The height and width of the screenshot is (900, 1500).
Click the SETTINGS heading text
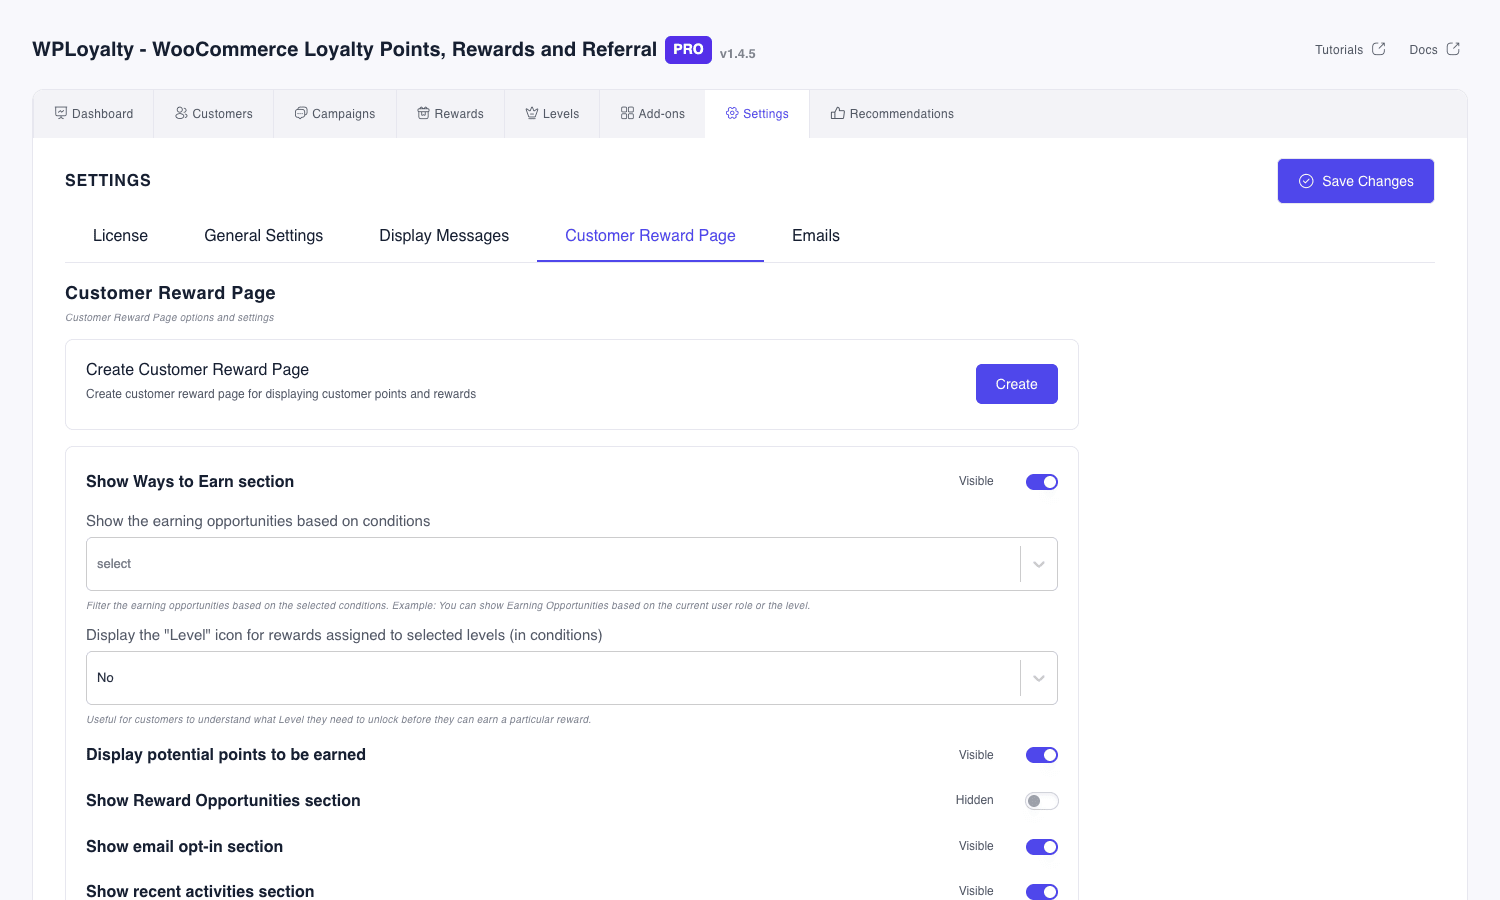[x=108, y=181]
